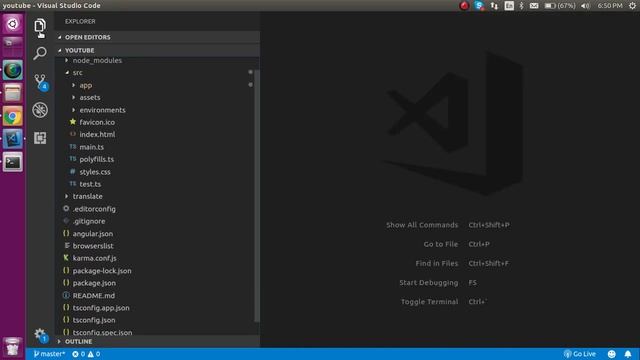Open the Extensions view
This screenshot has height=360, width=640.
click(x=40, y=138)
